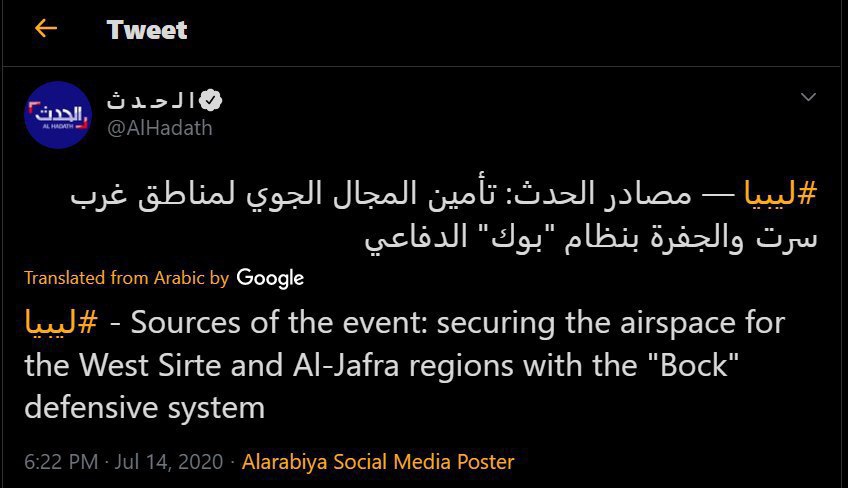Click the 6:22 PM timestamp

(x=60, y=462)
